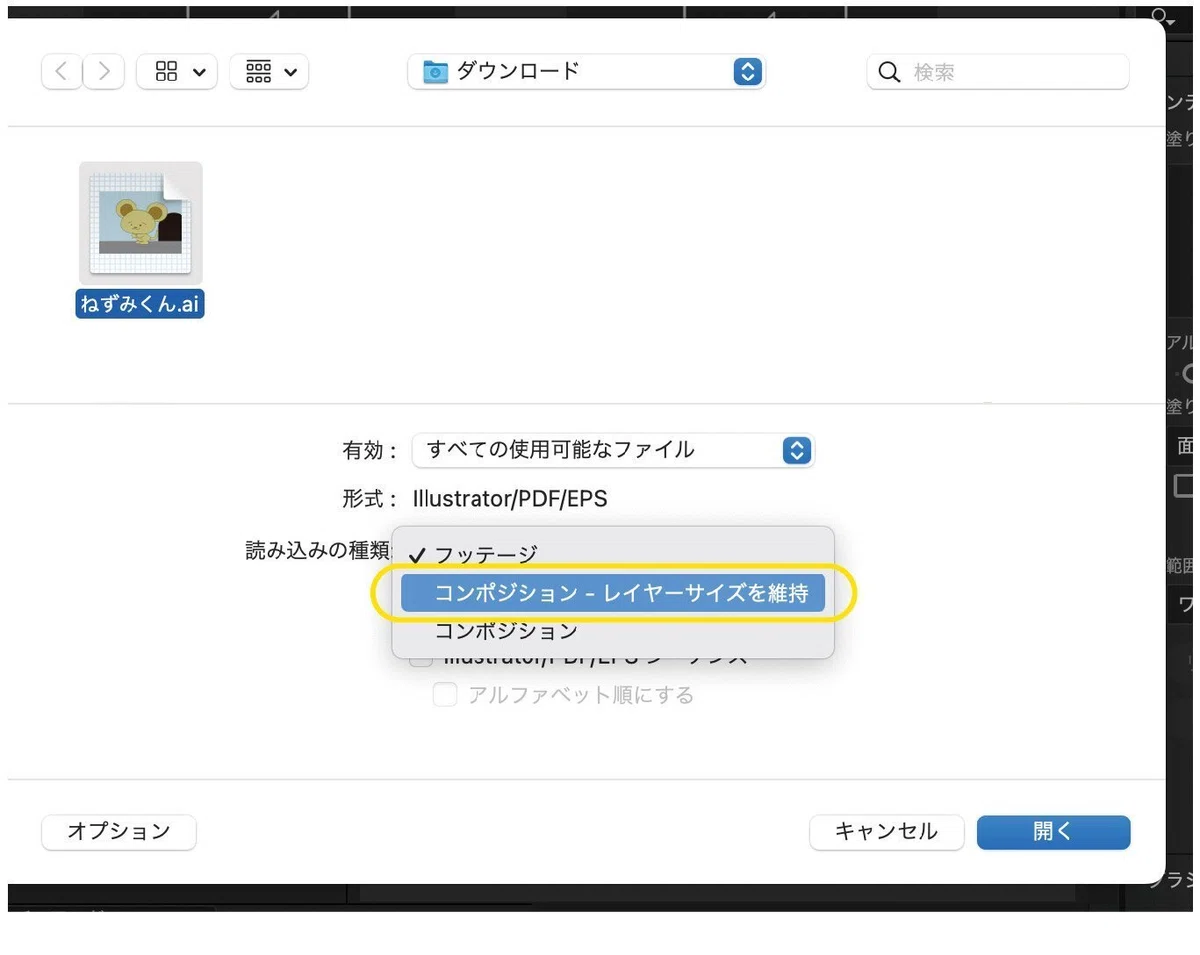
Task: Click the オプション button
Action: (119, 832)
